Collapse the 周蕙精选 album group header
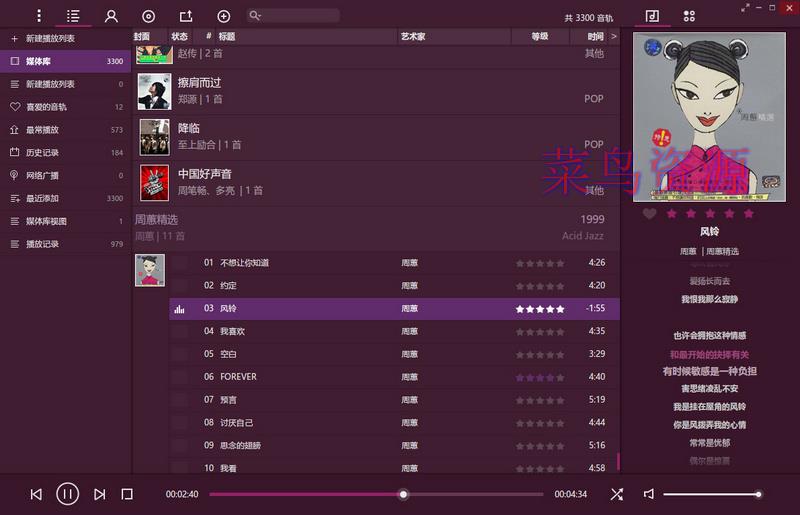Image resolution: width=800 pixels, height=515 pixels. 376,227
